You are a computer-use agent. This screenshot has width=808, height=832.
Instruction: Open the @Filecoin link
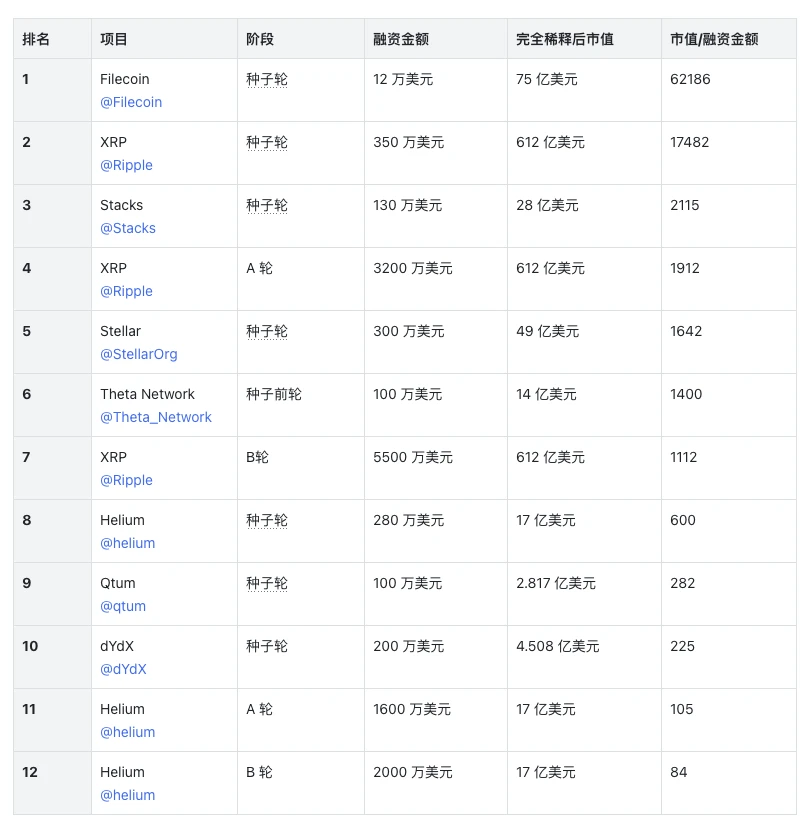131,102
